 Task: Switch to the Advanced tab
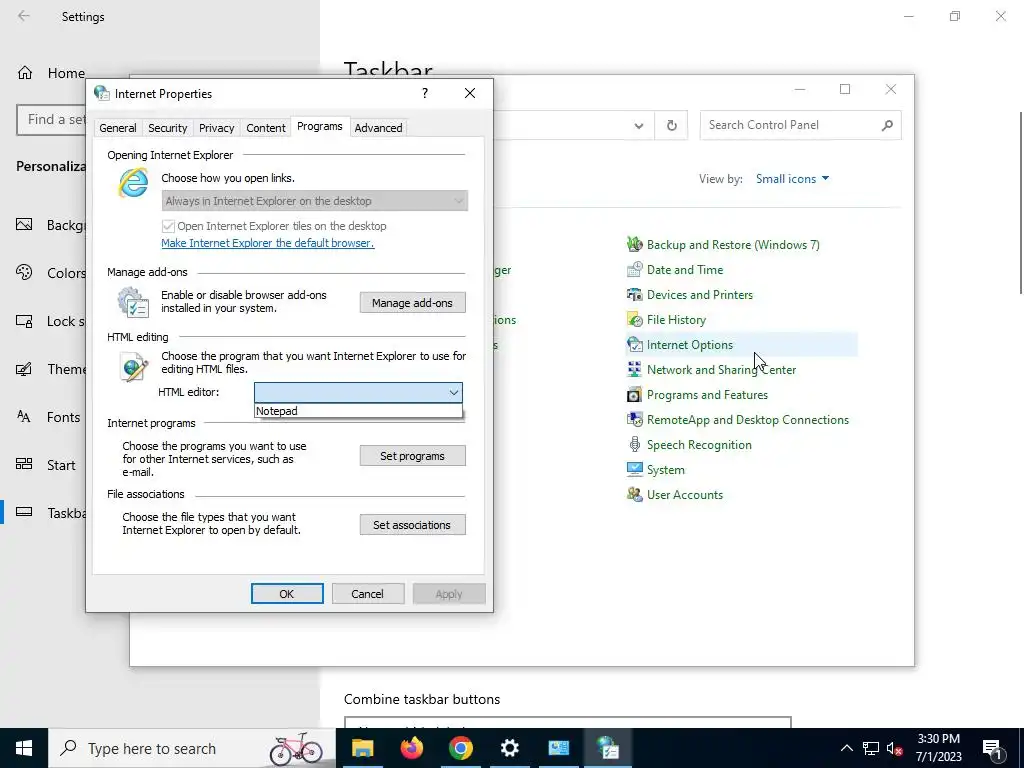click(379, 128)
